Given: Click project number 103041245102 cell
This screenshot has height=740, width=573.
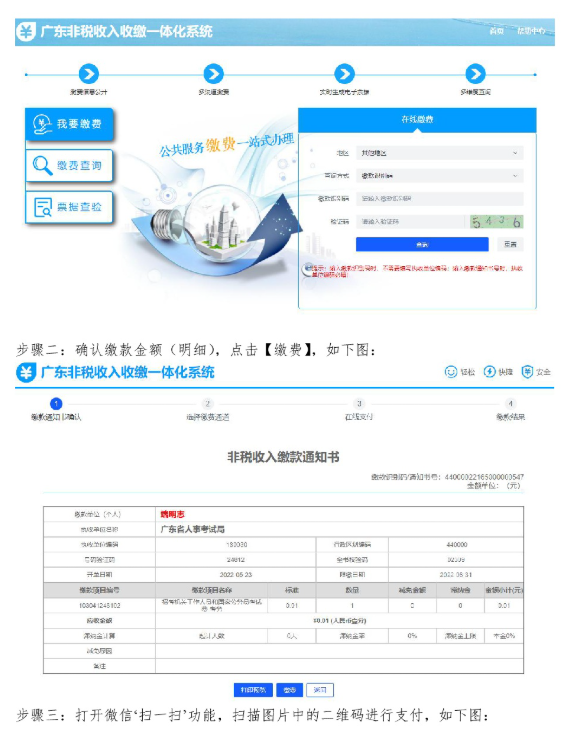Looking at the screenshot, I should tap(100, 605).
